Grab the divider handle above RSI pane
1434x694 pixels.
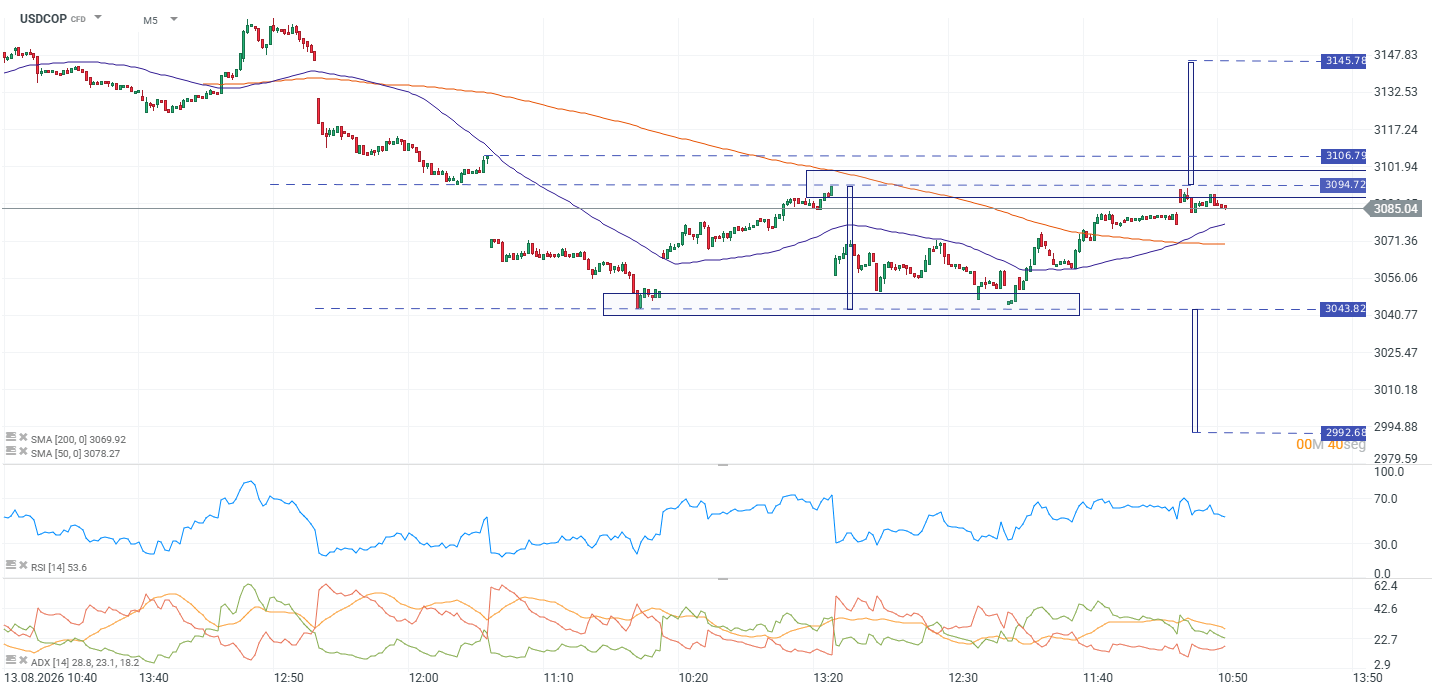[x=723, y=465]
